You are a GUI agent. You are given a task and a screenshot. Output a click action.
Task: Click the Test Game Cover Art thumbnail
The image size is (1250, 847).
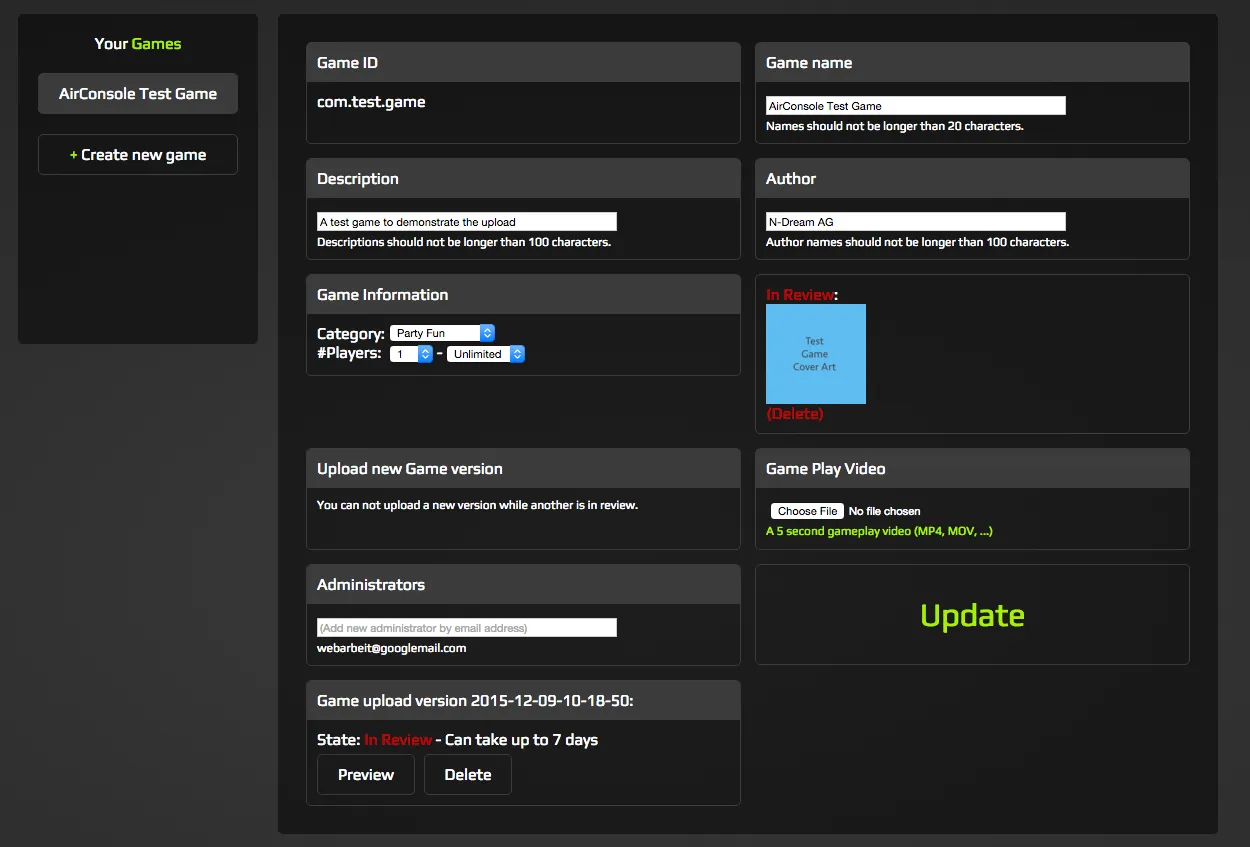816,354
